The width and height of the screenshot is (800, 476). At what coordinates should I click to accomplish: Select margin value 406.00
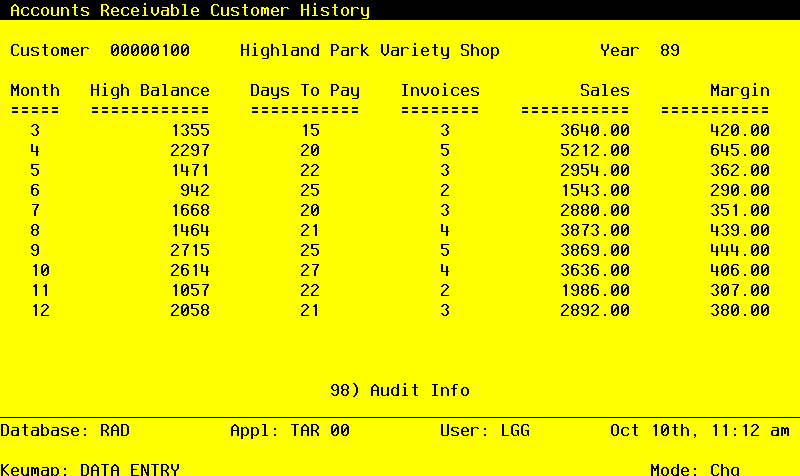[x=740, y=270]
